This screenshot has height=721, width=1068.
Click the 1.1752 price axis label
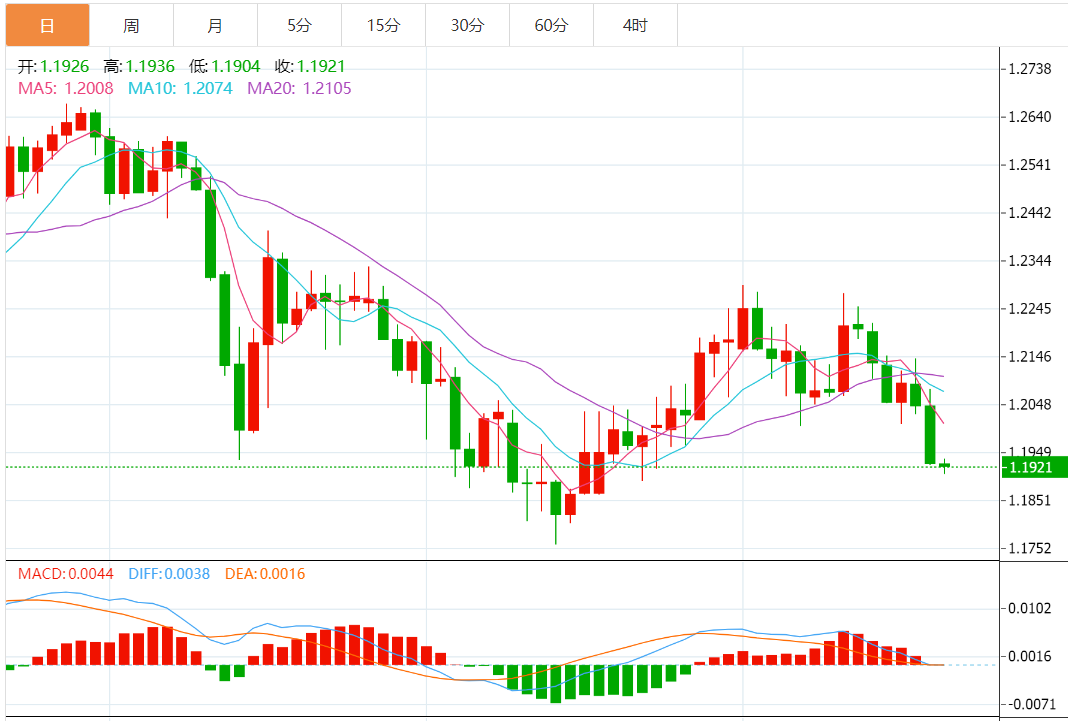point(1030,548)
